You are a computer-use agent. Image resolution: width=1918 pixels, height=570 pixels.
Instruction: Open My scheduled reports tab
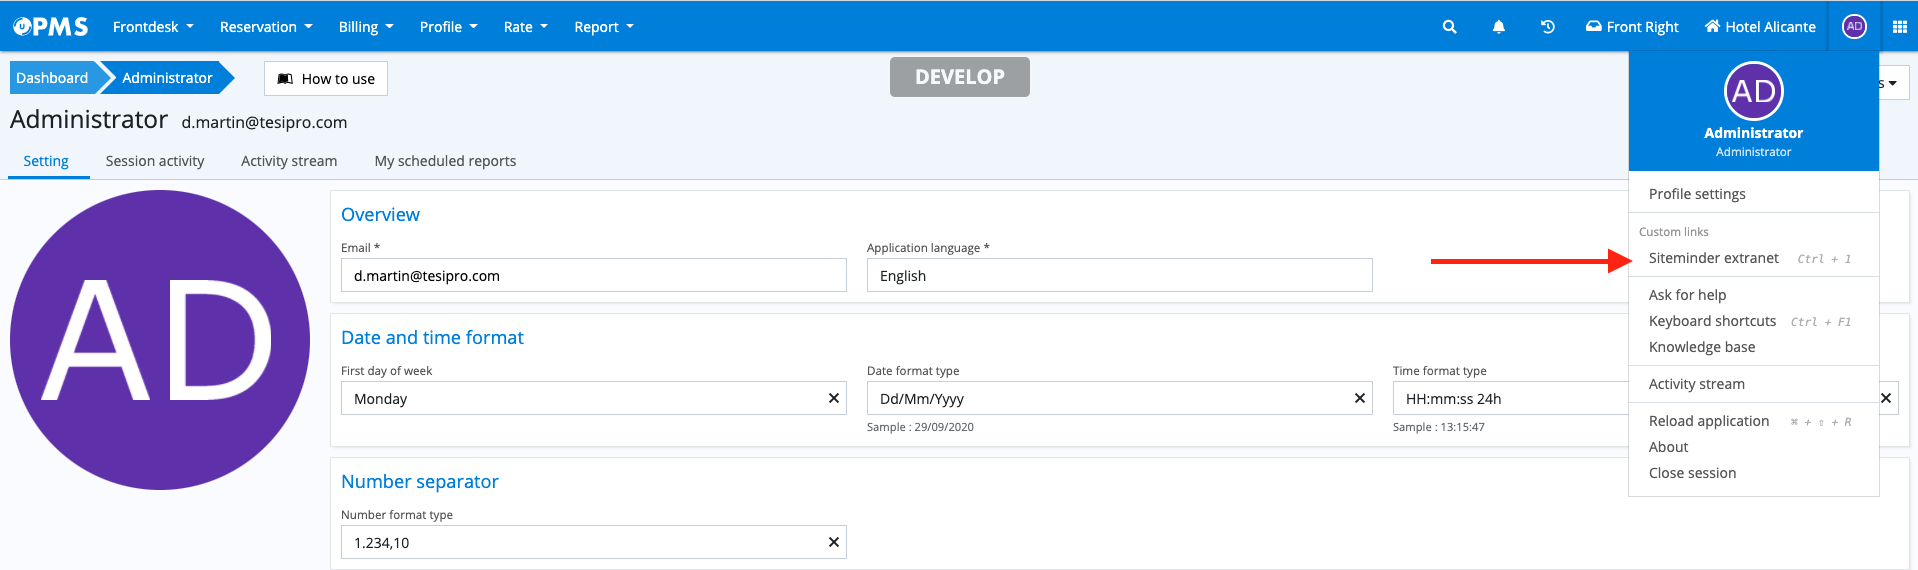coord(445,161)
